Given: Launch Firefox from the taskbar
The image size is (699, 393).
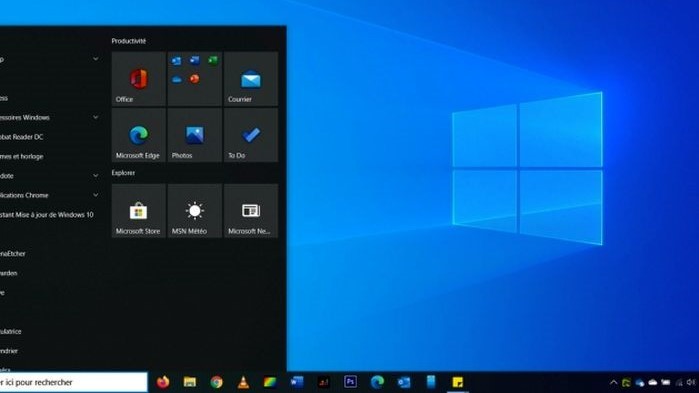Looking at the screenshot, I should point(163,382).
